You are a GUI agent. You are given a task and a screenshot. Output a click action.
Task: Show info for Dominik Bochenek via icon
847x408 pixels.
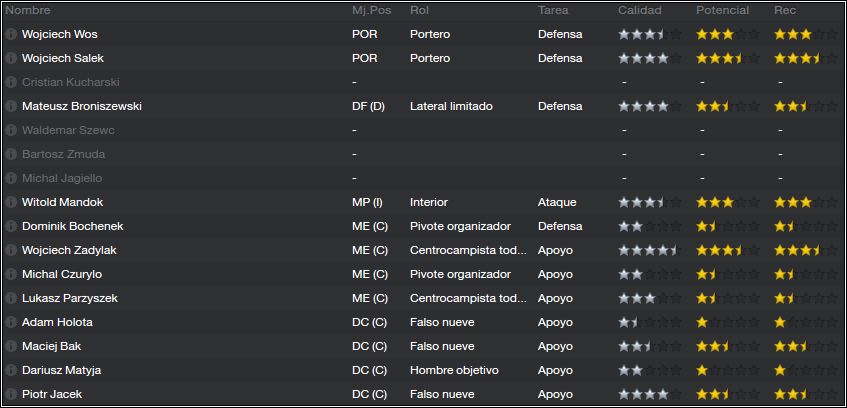point(11,226)
